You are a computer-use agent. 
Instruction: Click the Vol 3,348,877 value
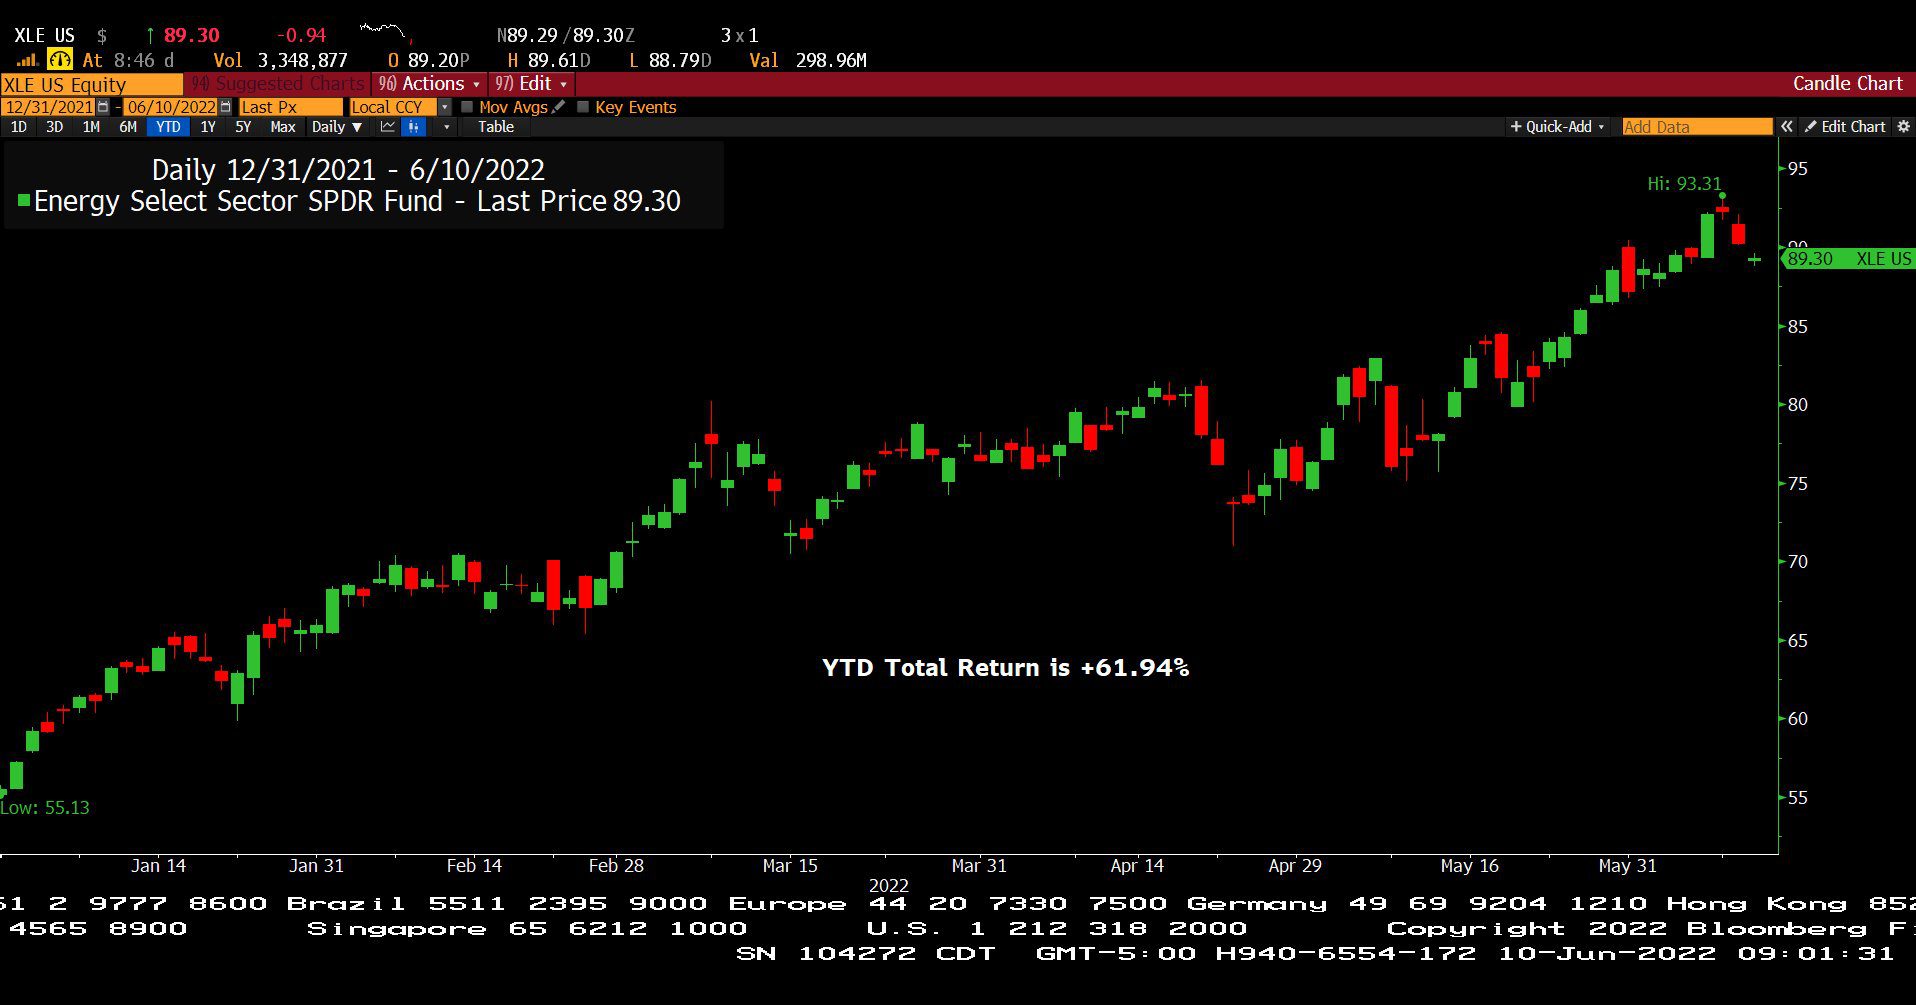tap(281, 61)
